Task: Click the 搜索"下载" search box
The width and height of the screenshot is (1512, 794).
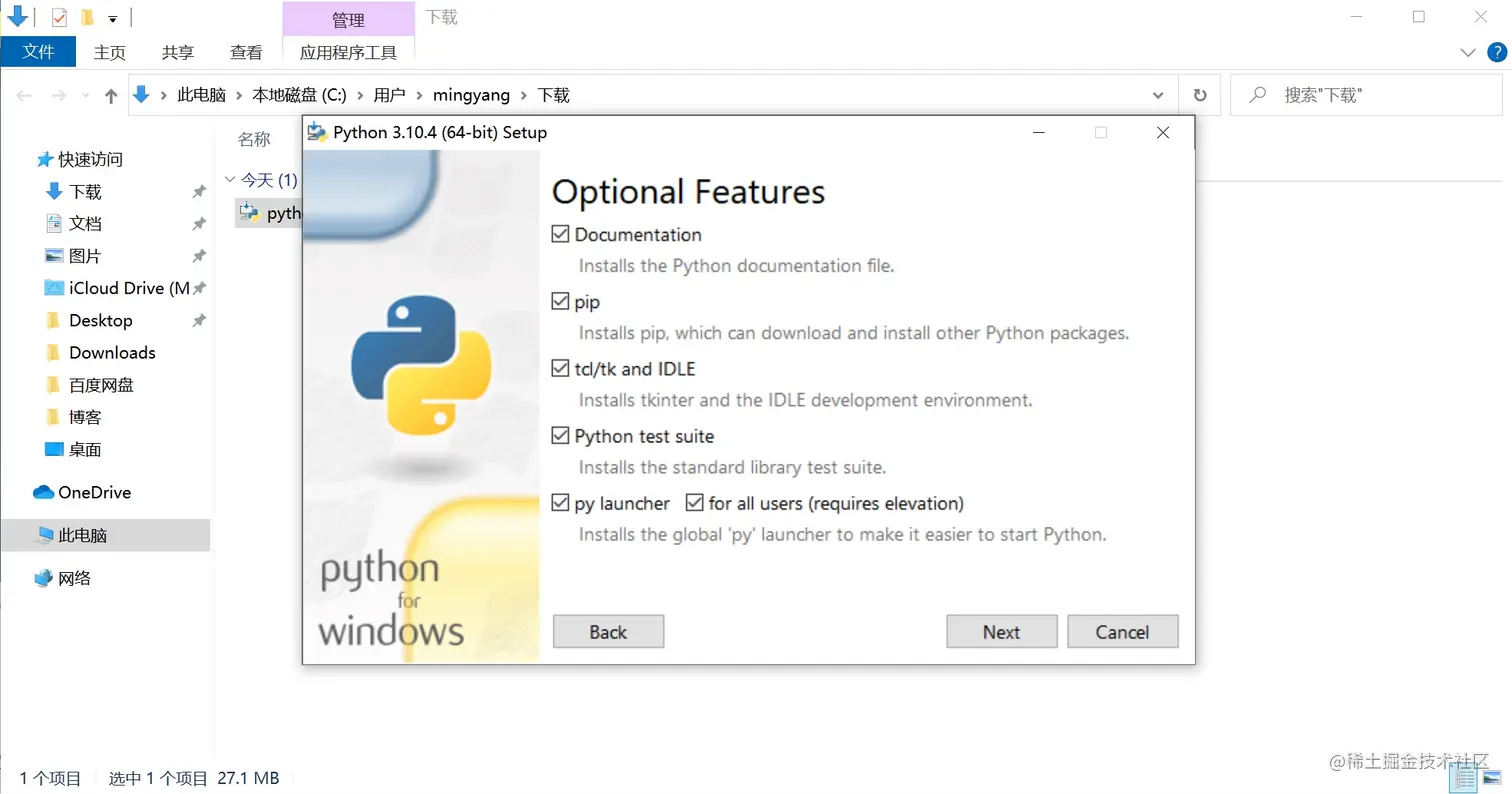Action: [x=1366, y=96]
